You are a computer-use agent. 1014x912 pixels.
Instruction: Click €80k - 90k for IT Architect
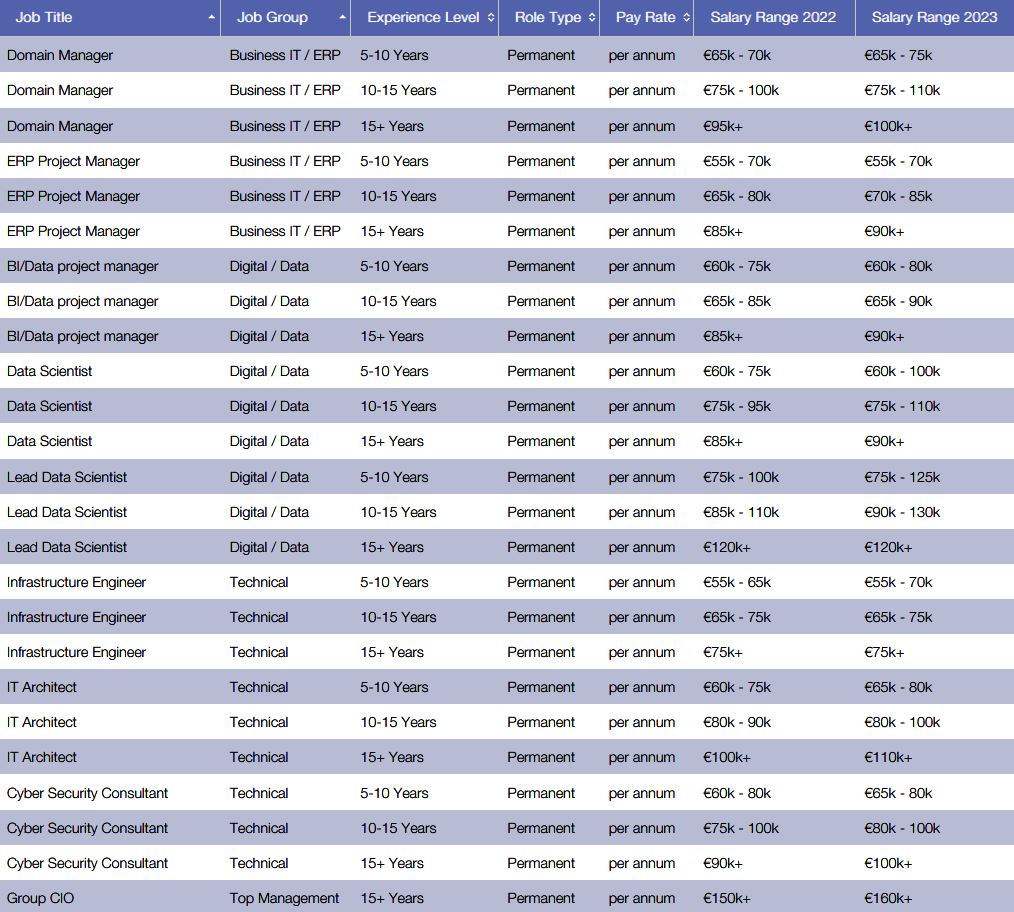[x=737, y=722]
